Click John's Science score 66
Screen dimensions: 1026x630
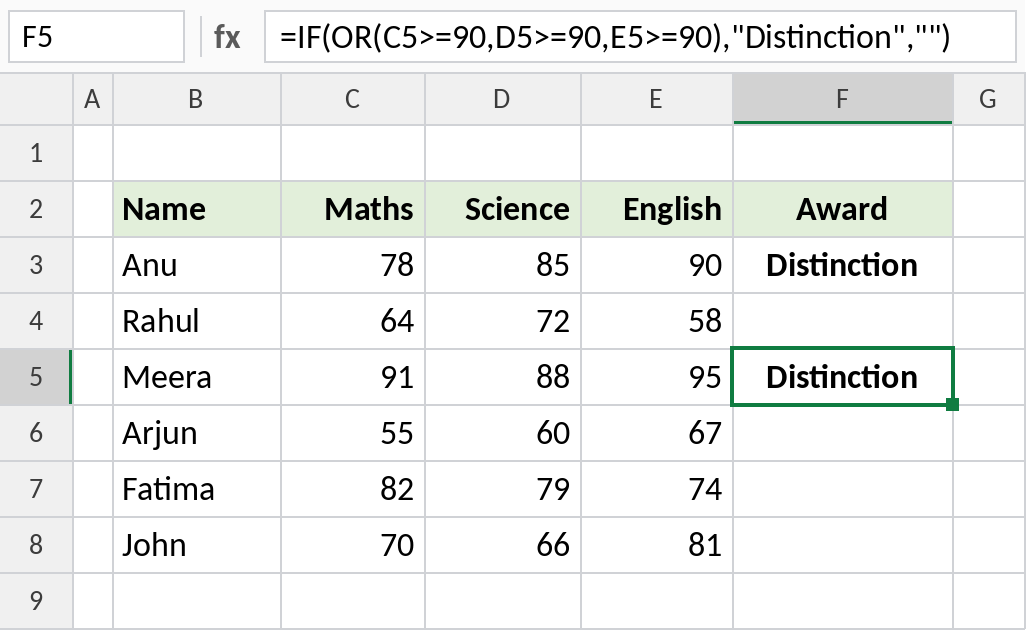(x=503, y=545)
